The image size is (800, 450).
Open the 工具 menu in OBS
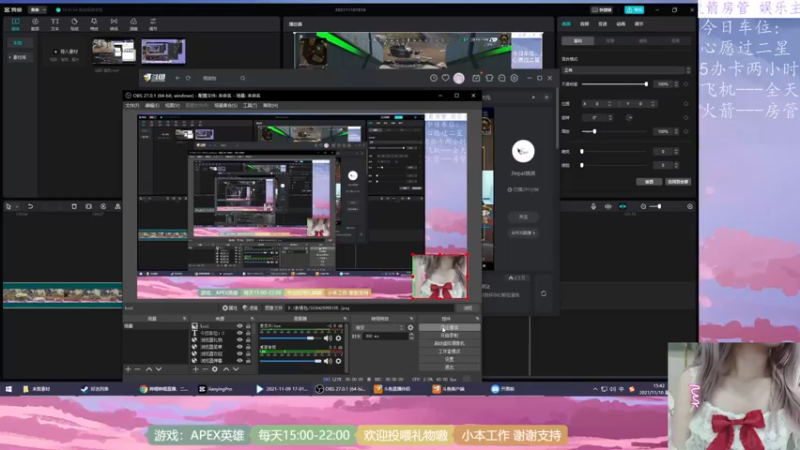[250, 105]
